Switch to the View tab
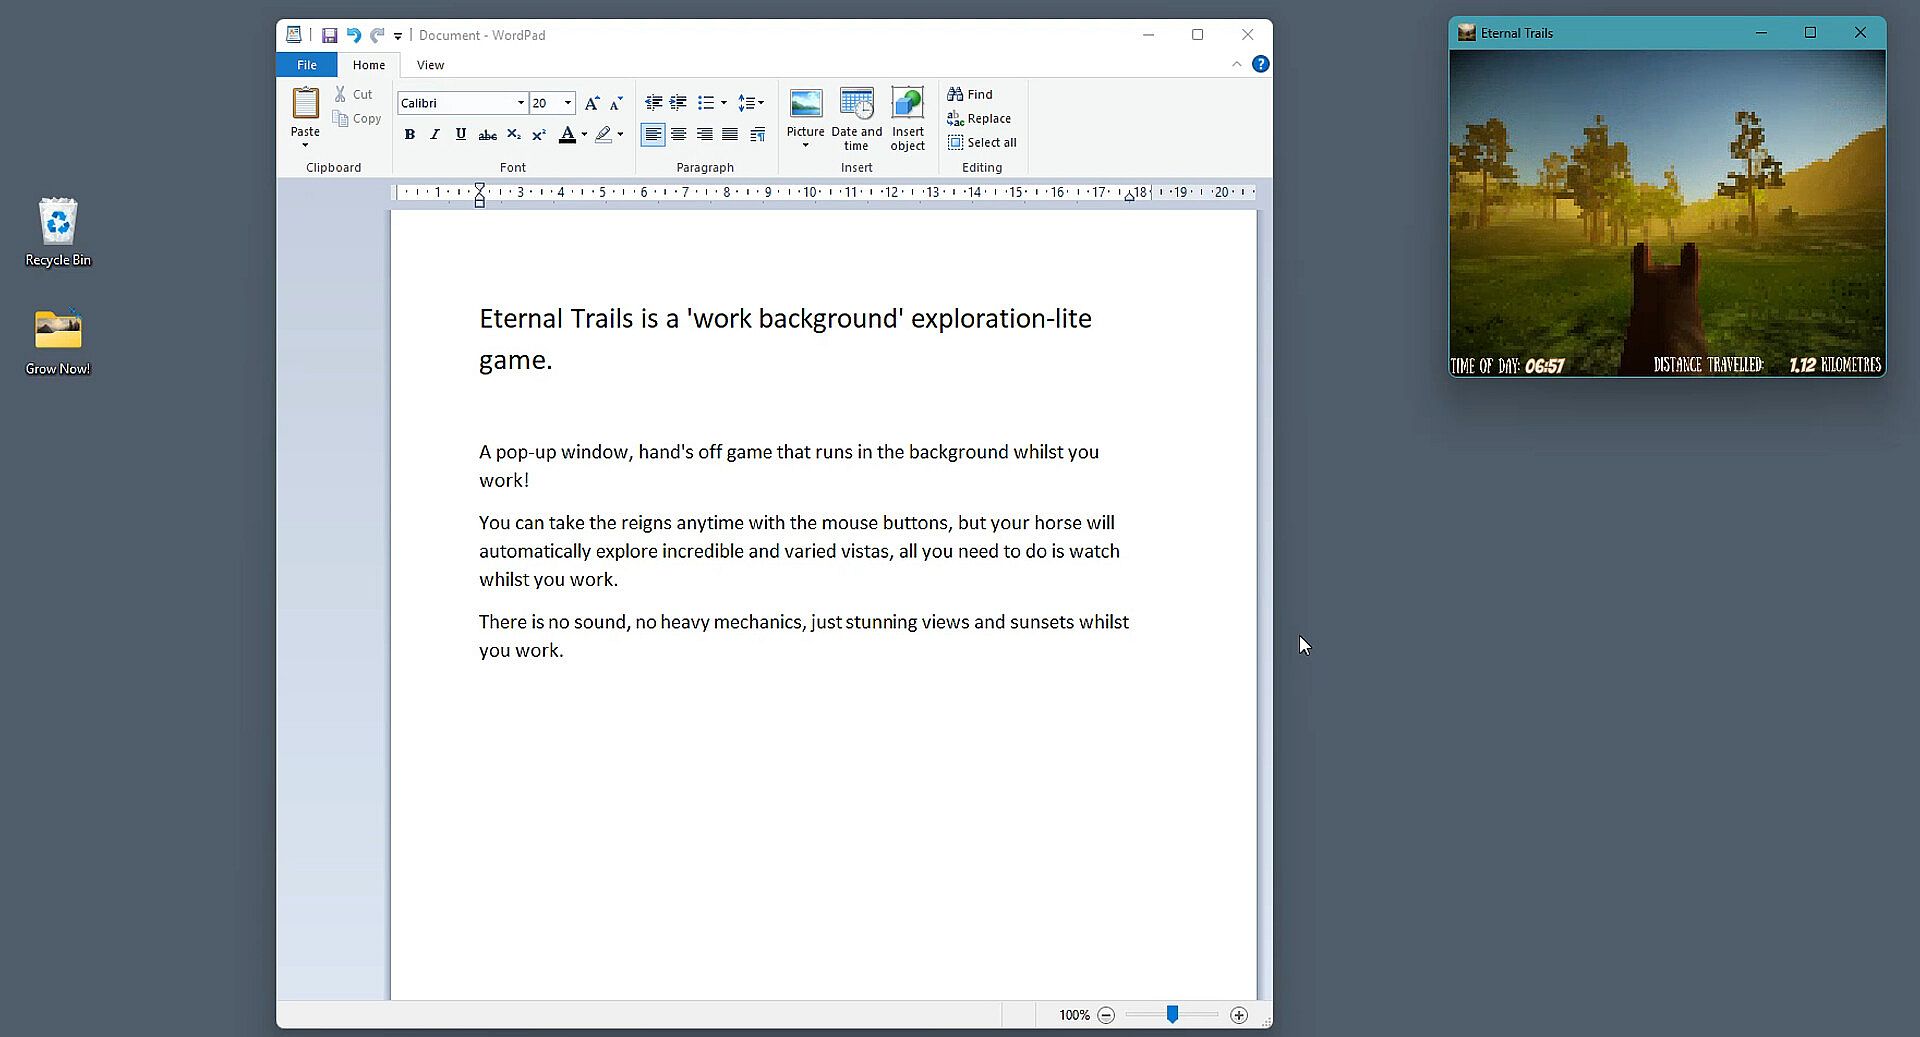 click(x=430, y=65)
